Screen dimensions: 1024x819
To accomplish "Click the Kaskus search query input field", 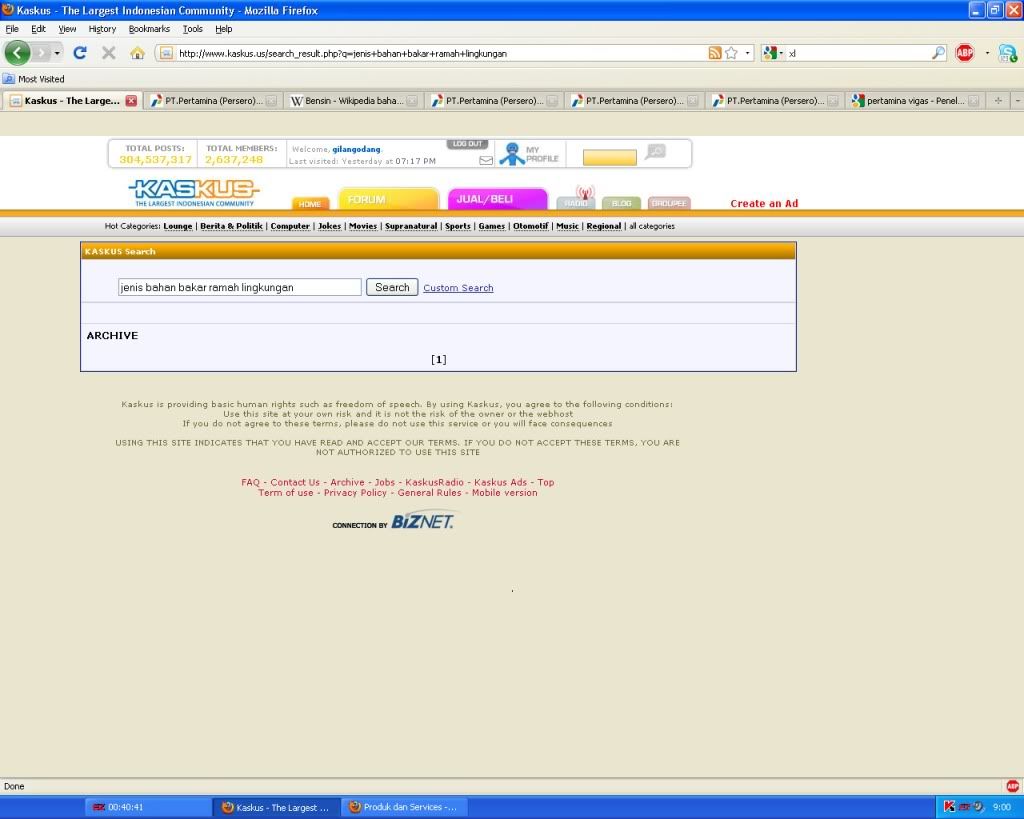I will (240, 287).
